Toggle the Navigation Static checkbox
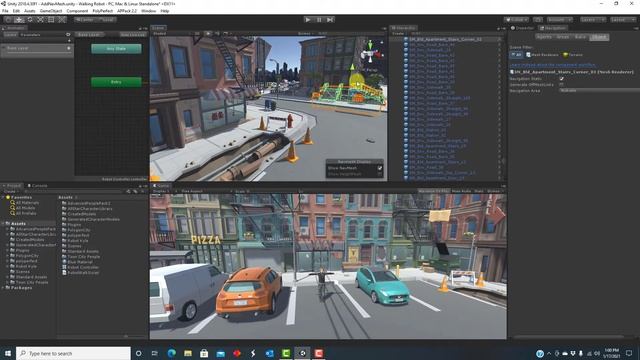 pyautogui.click(x=562, y=79)
